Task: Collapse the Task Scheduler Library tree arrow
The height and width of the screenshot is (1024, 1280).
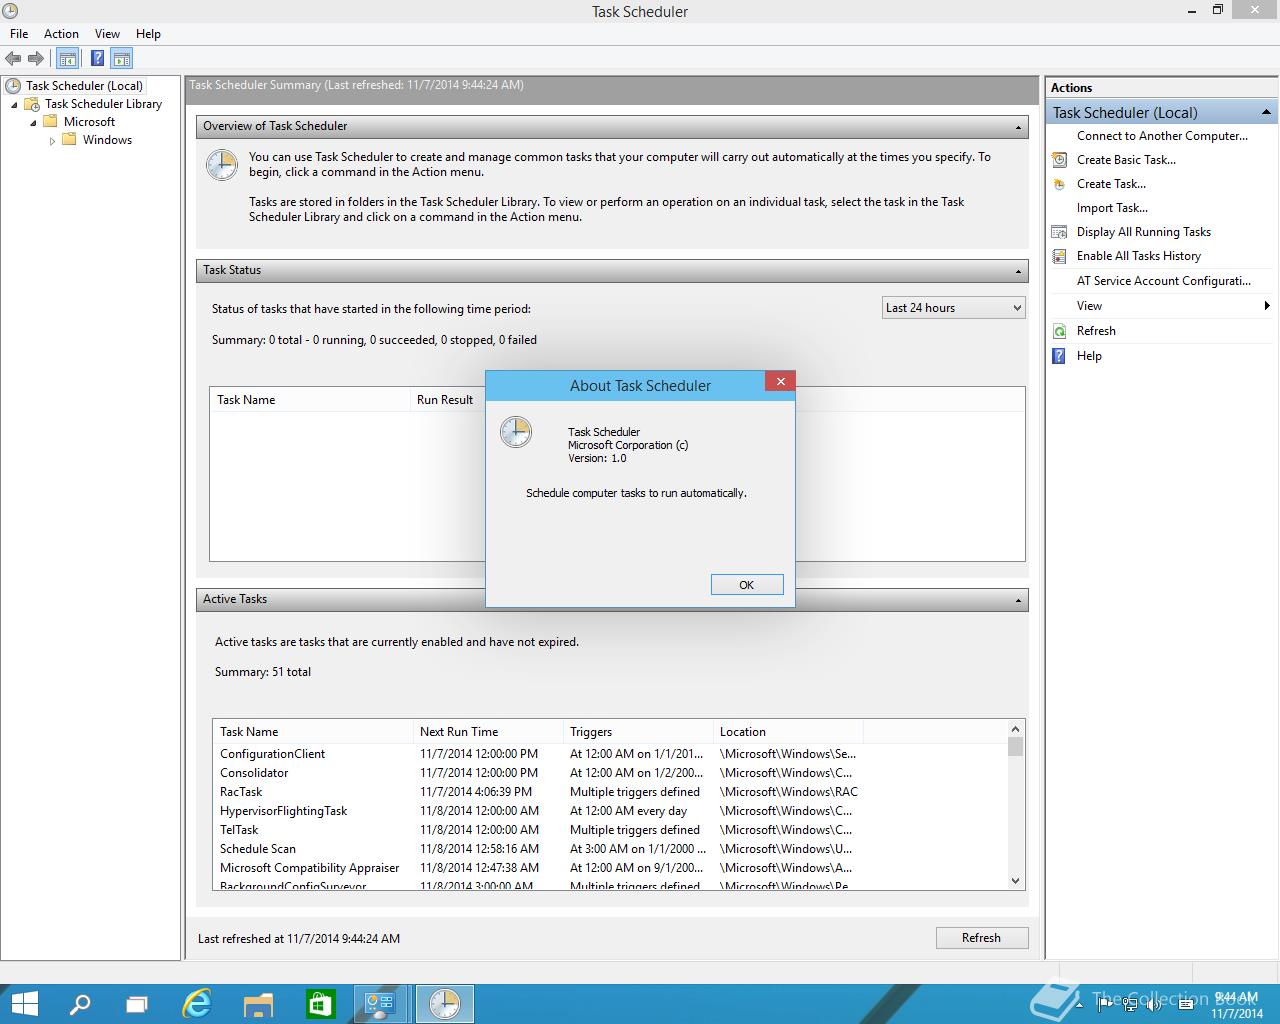Action: click(15, 105)
